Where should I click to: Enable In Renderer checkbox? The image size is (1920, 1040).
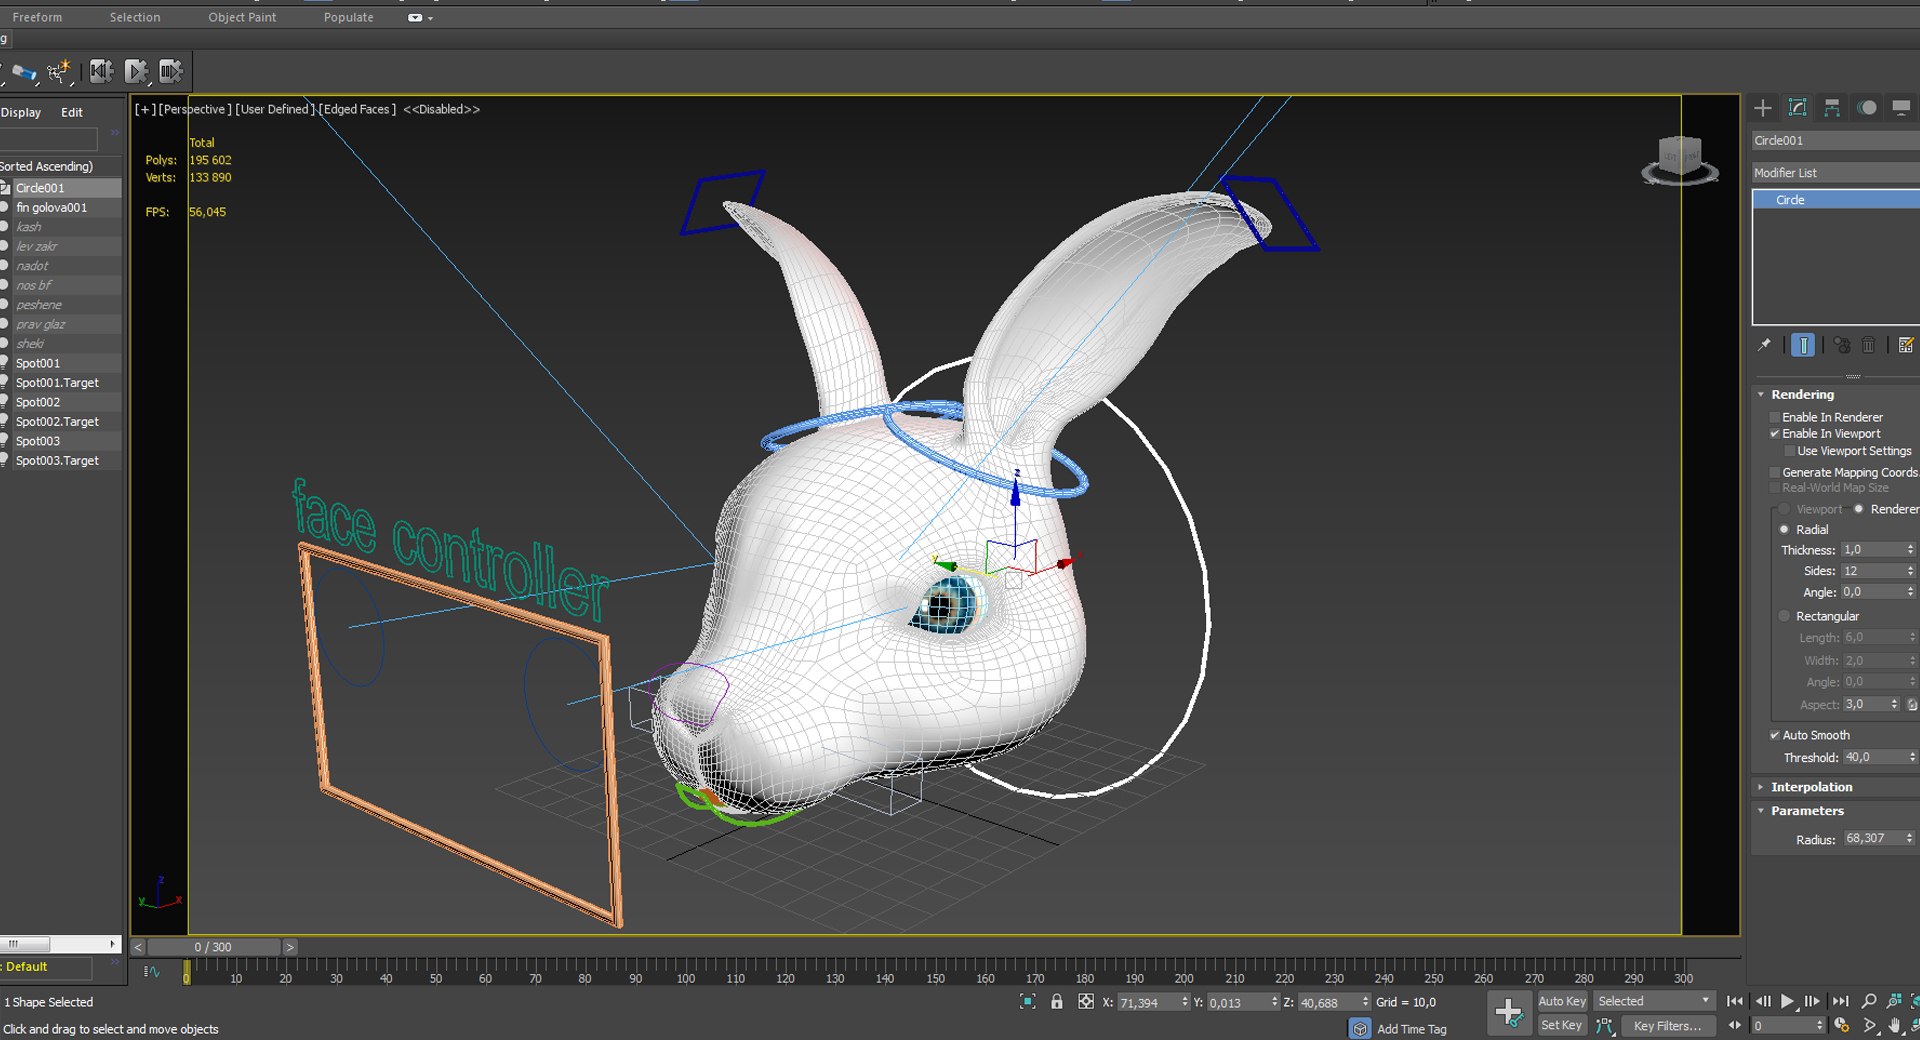1775,417
